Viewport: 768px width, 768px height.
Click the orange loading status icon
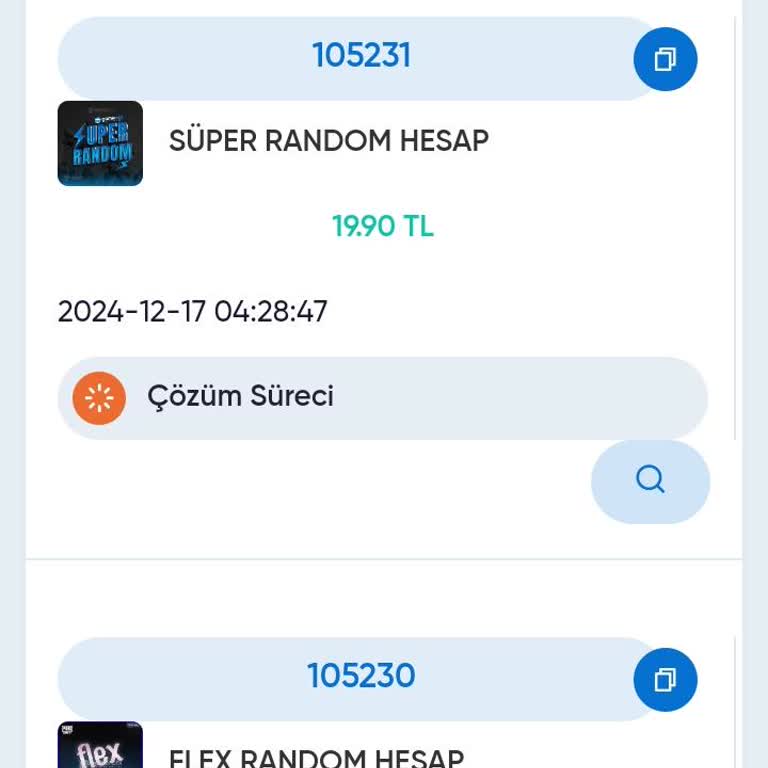[99, 398]
